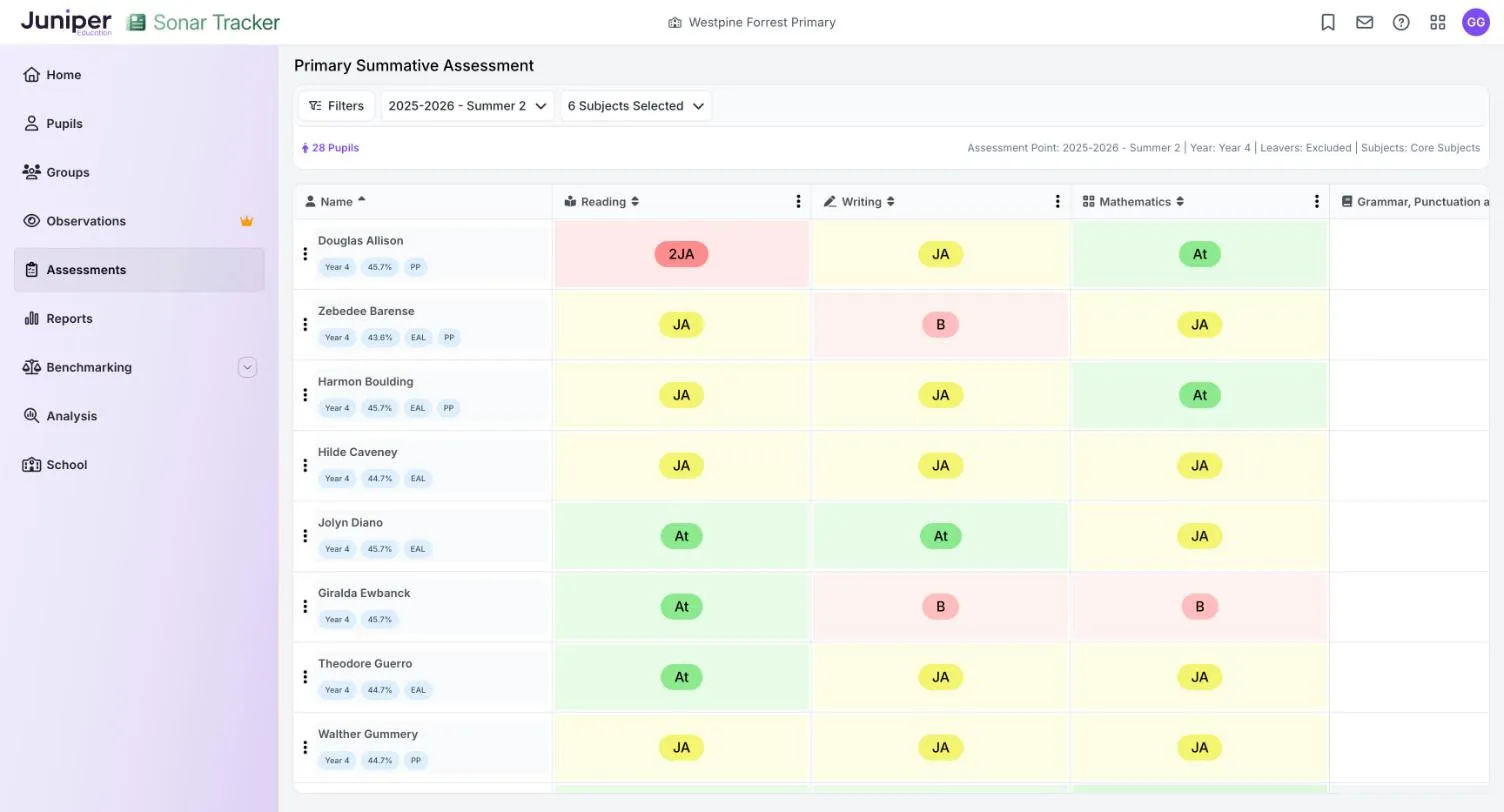Image resolution: width=1504 pixels, height=812 pixels.
Task: Go to Home in the sidebar
Action: 139,75
